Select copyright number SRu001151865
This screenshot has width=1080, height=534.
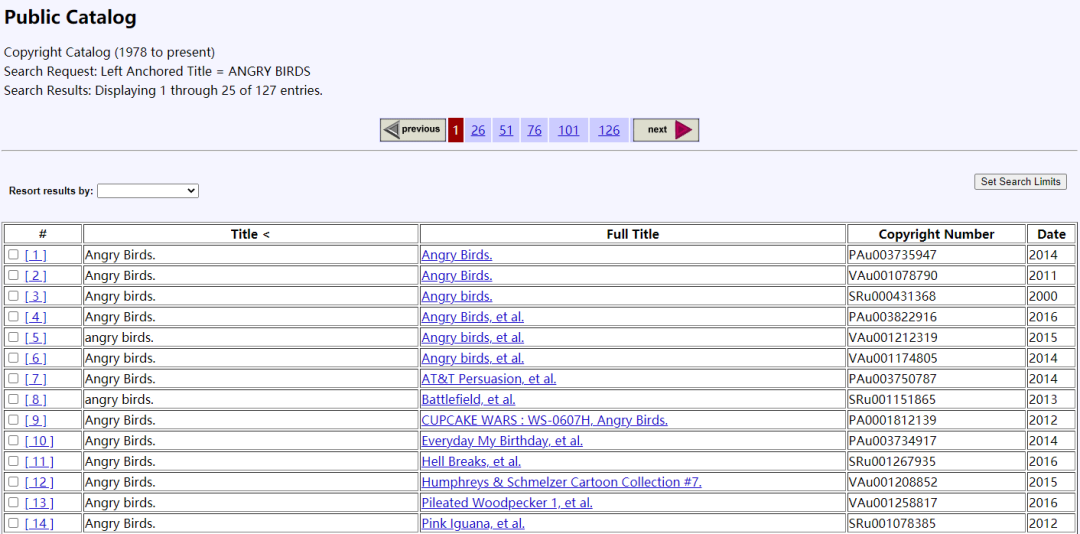[893, 400]
